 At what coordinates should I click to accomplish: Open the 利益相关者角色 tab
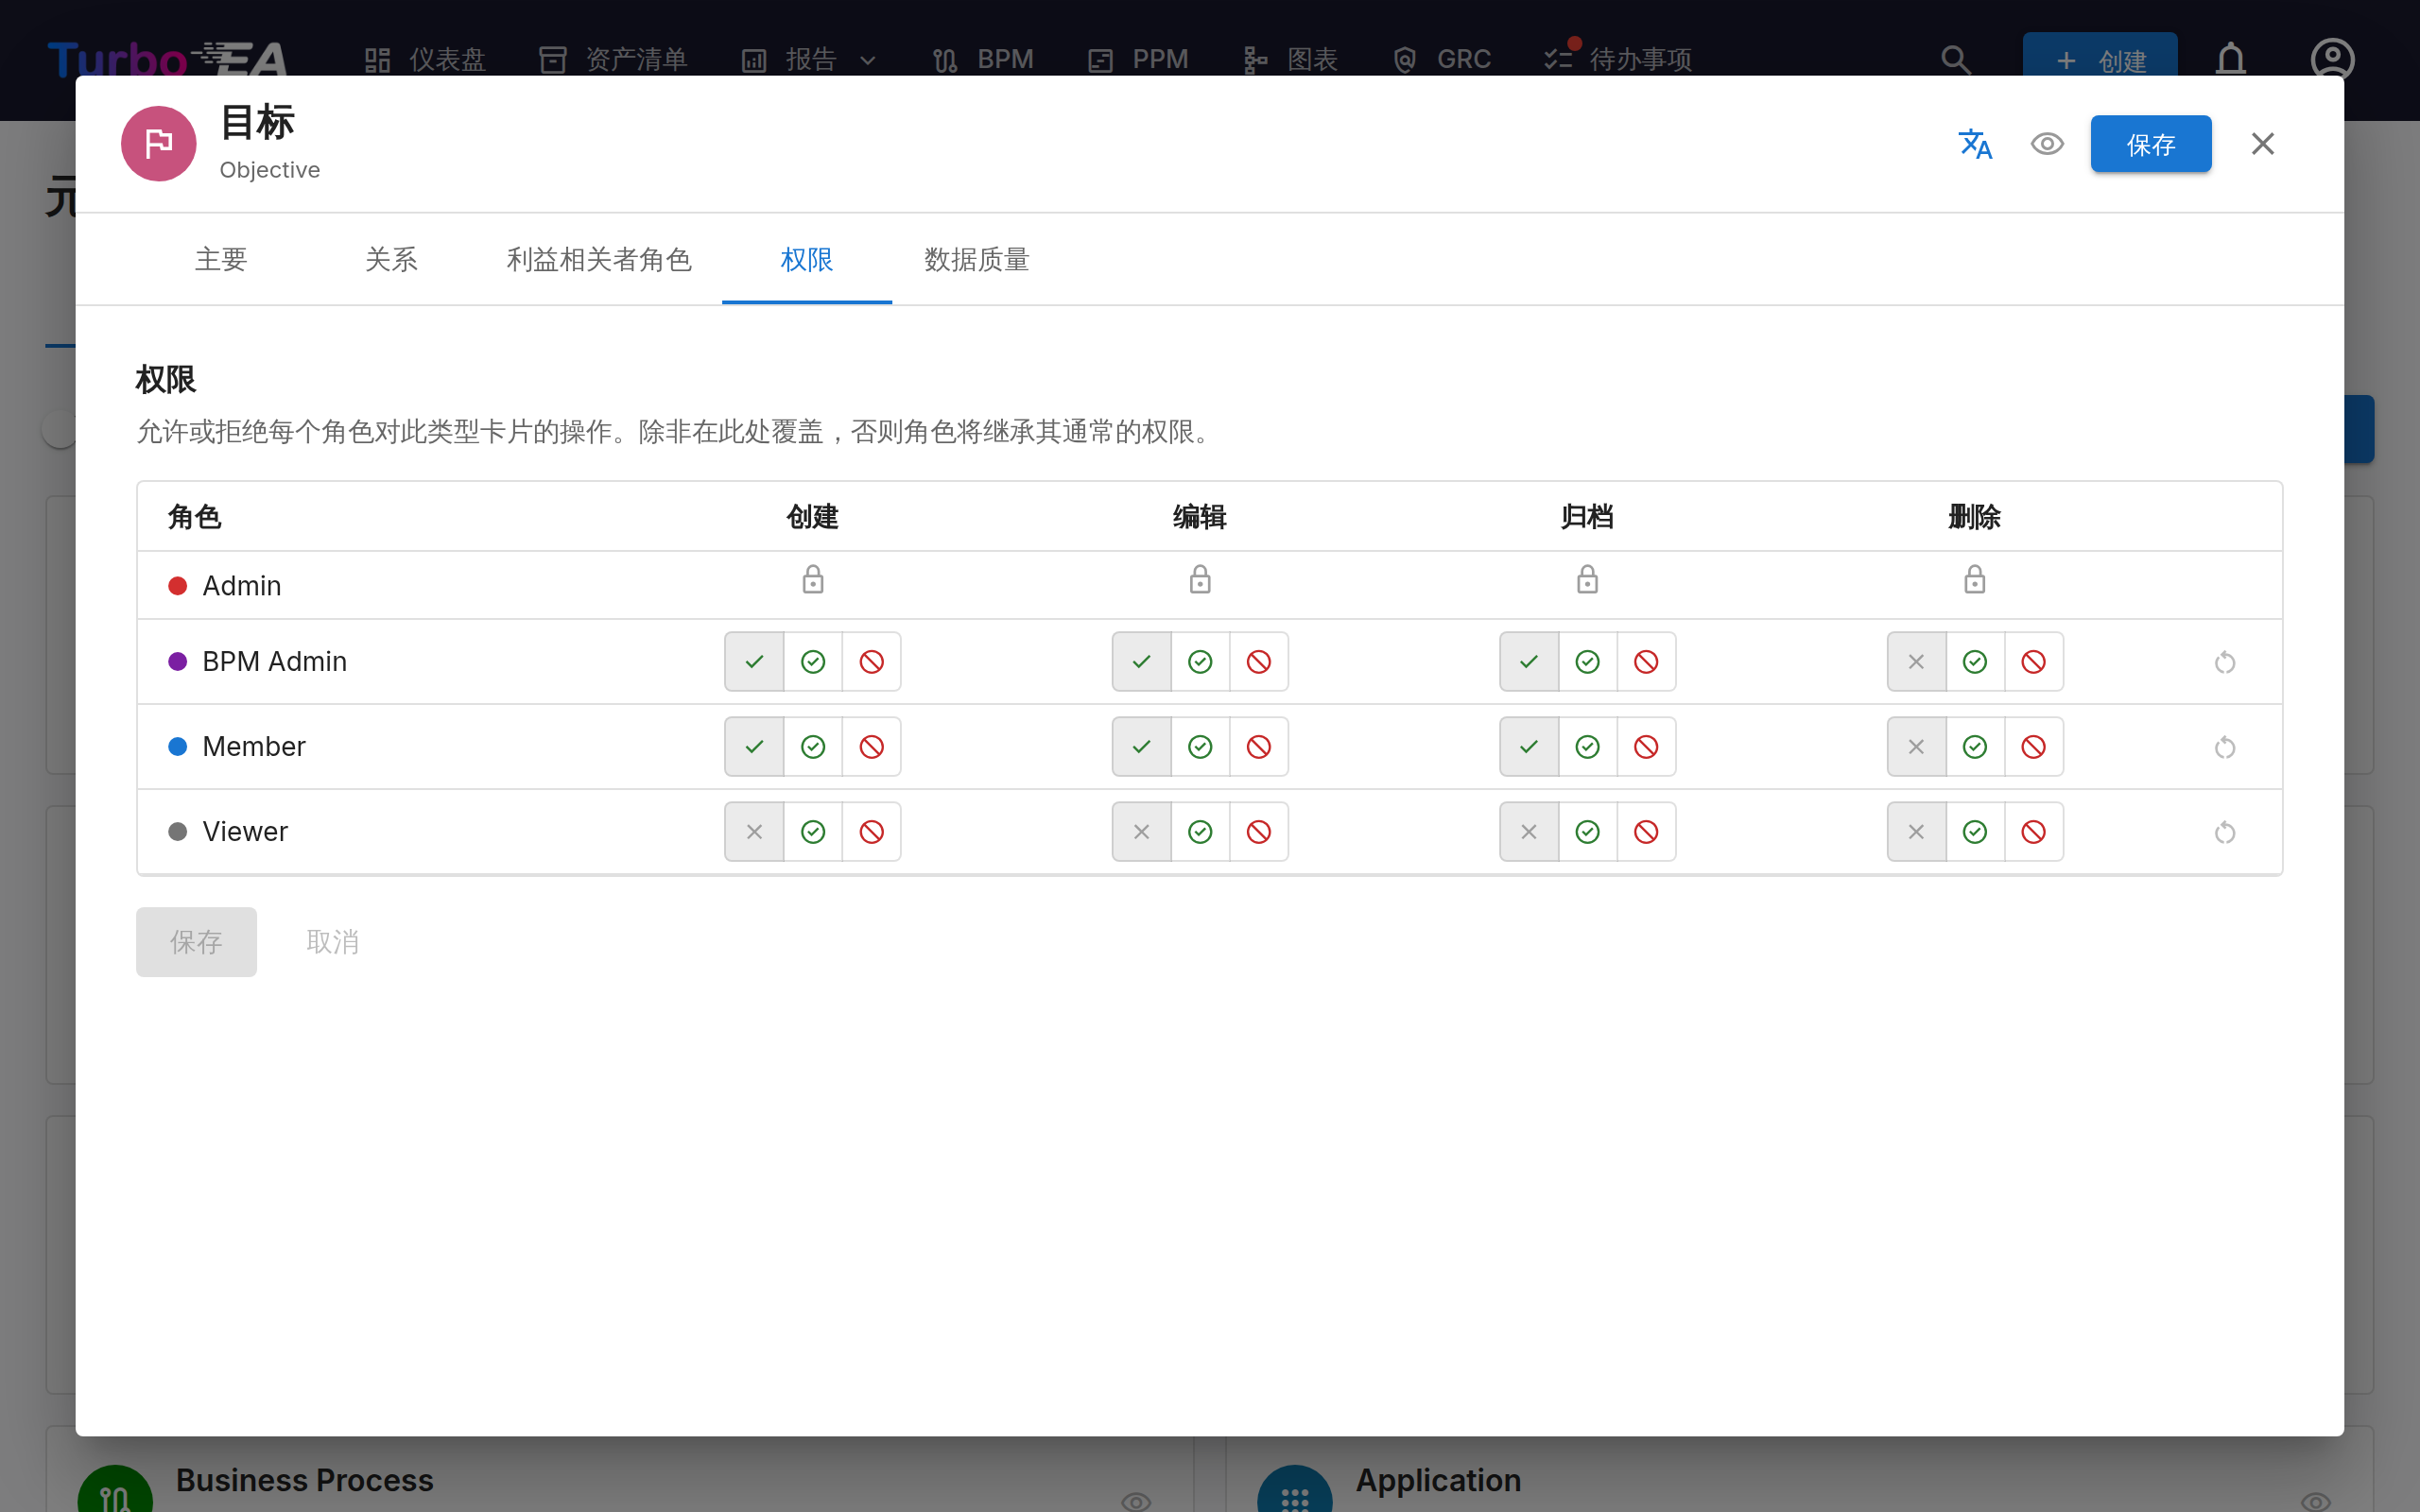click(599, 260)
